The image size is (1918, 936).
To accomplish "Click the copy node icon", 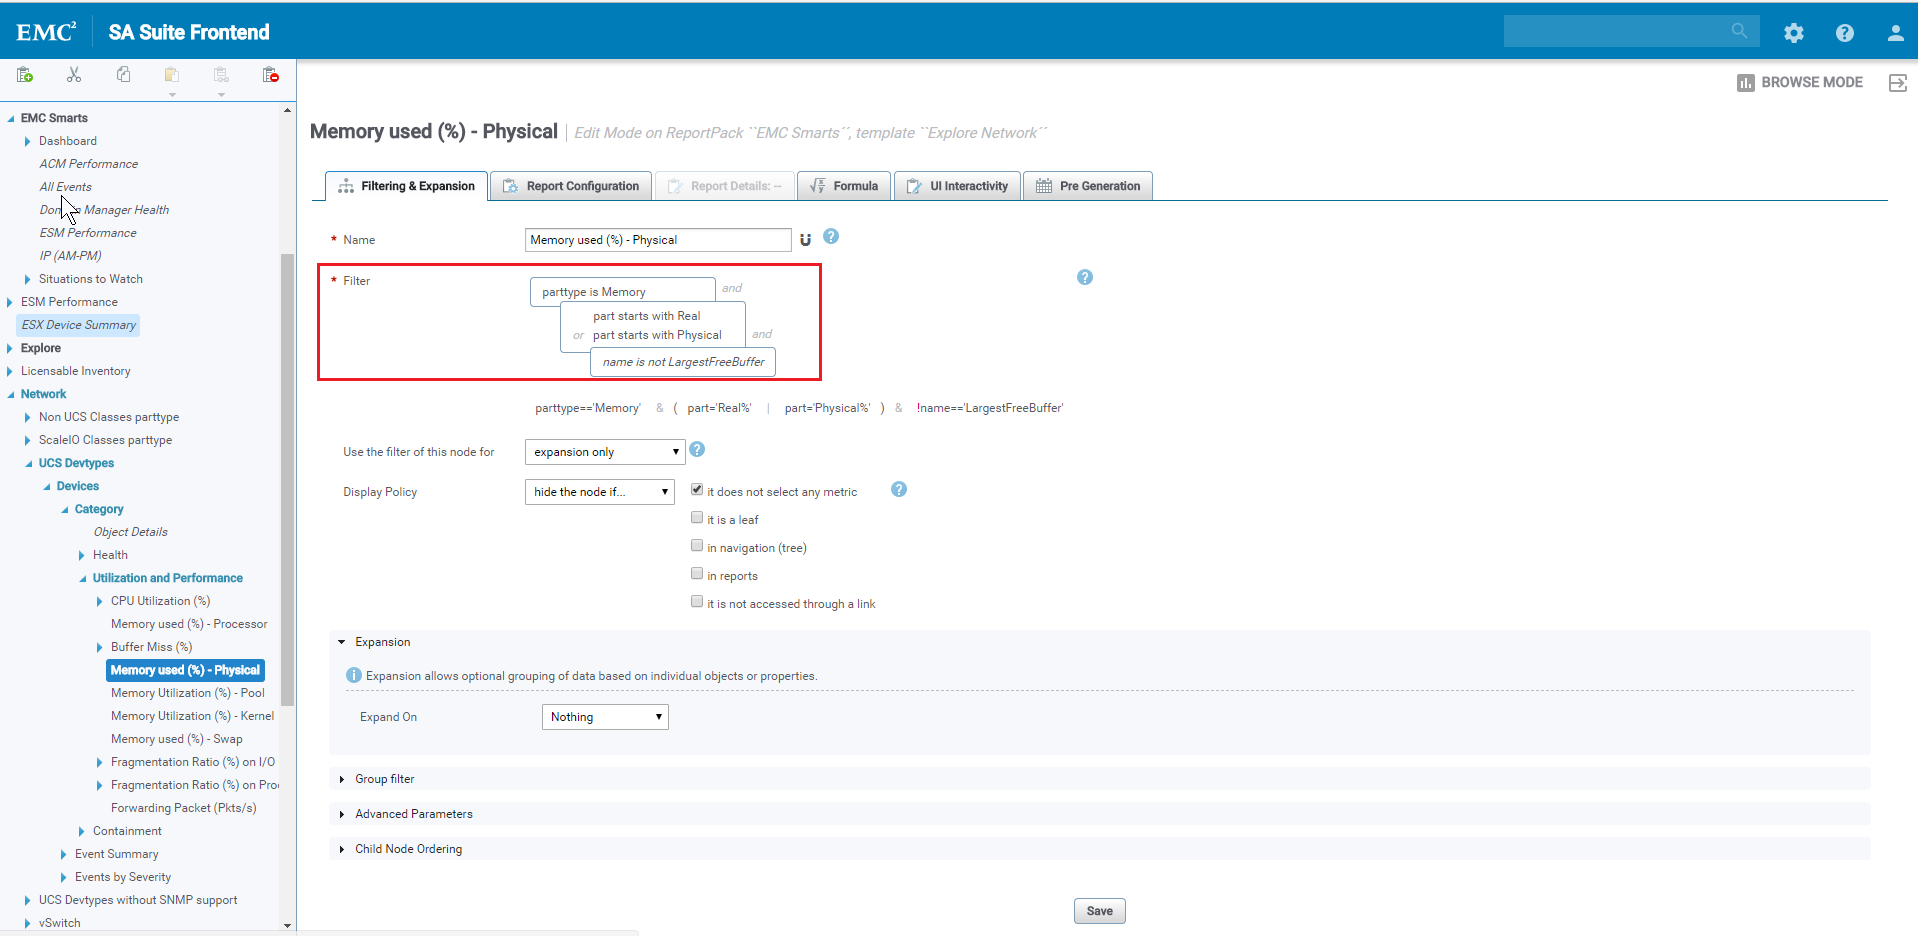I will 123,75.
